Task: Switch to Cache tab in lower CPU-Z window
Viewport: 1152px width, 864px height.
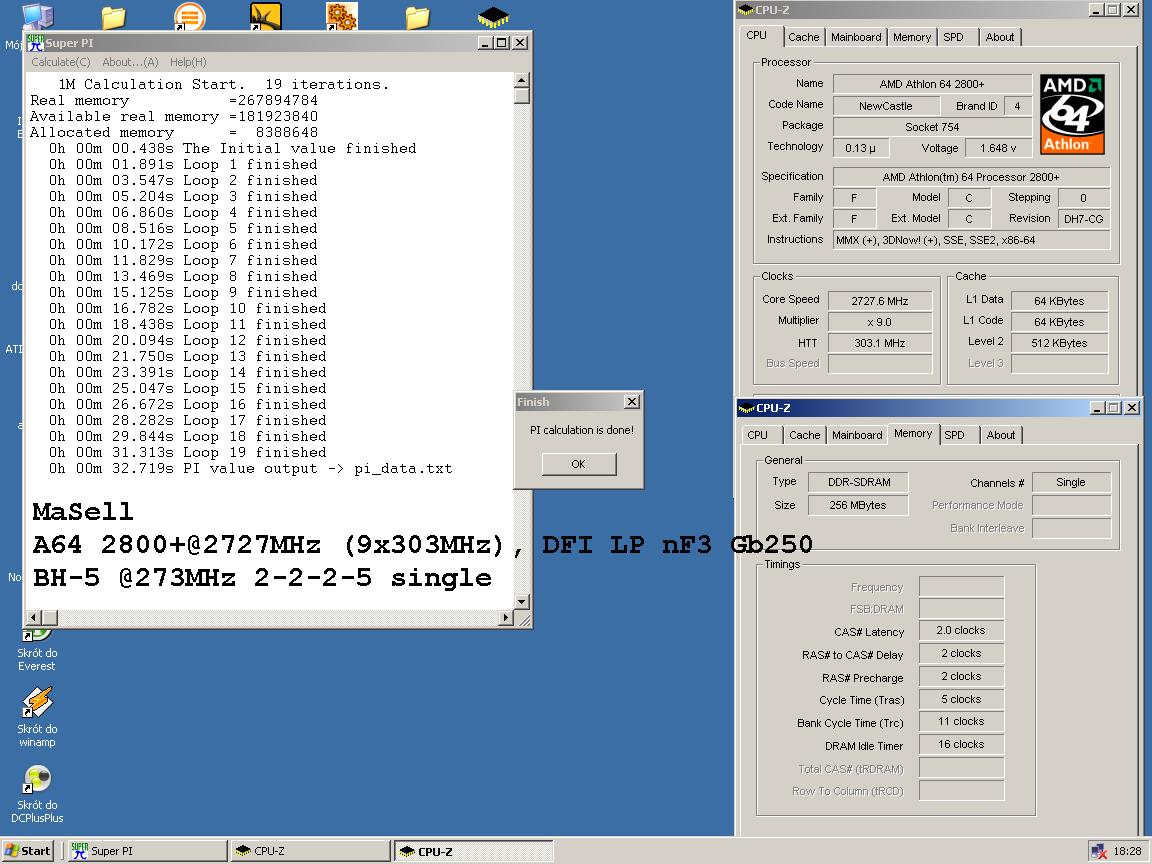Action: [x=804, y=435]
